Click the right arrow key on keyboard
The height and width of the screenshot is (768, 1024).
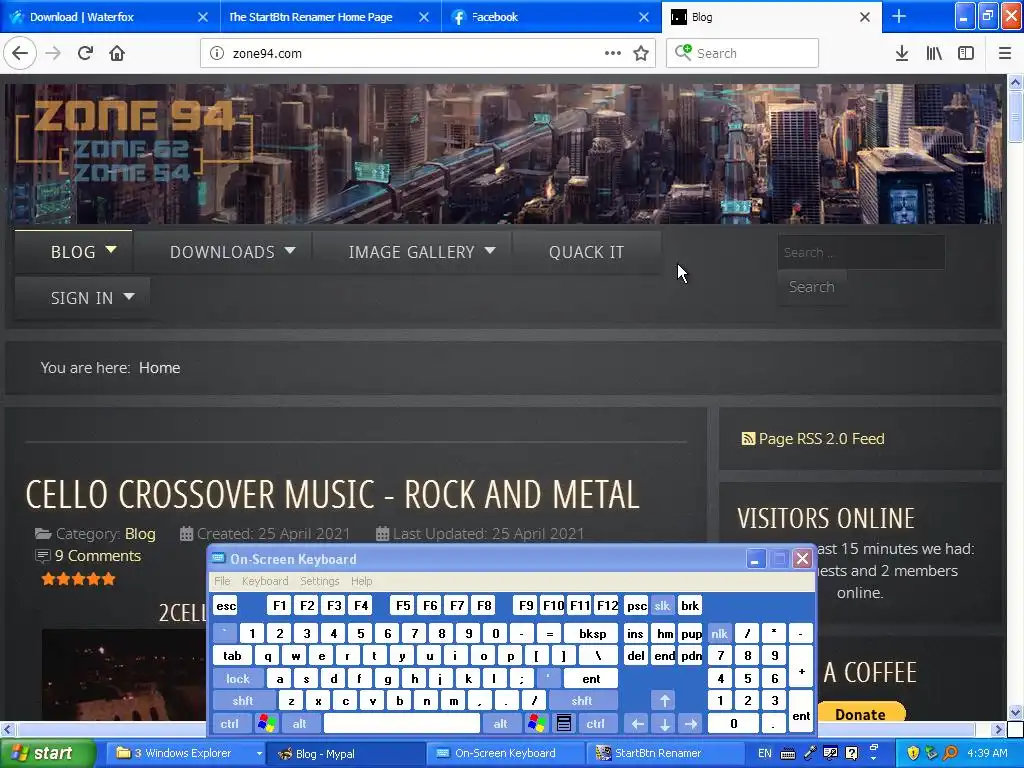691,724
